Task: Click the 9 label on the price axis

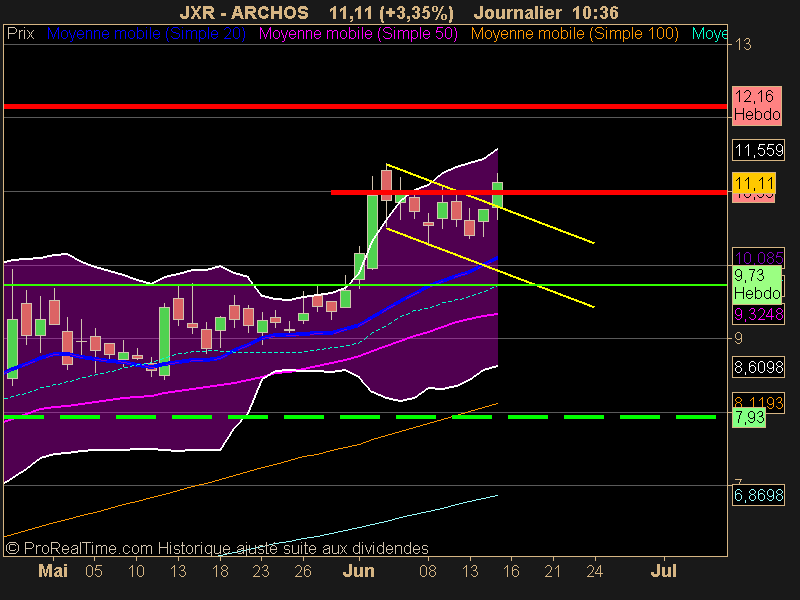Action: [738, 338]
